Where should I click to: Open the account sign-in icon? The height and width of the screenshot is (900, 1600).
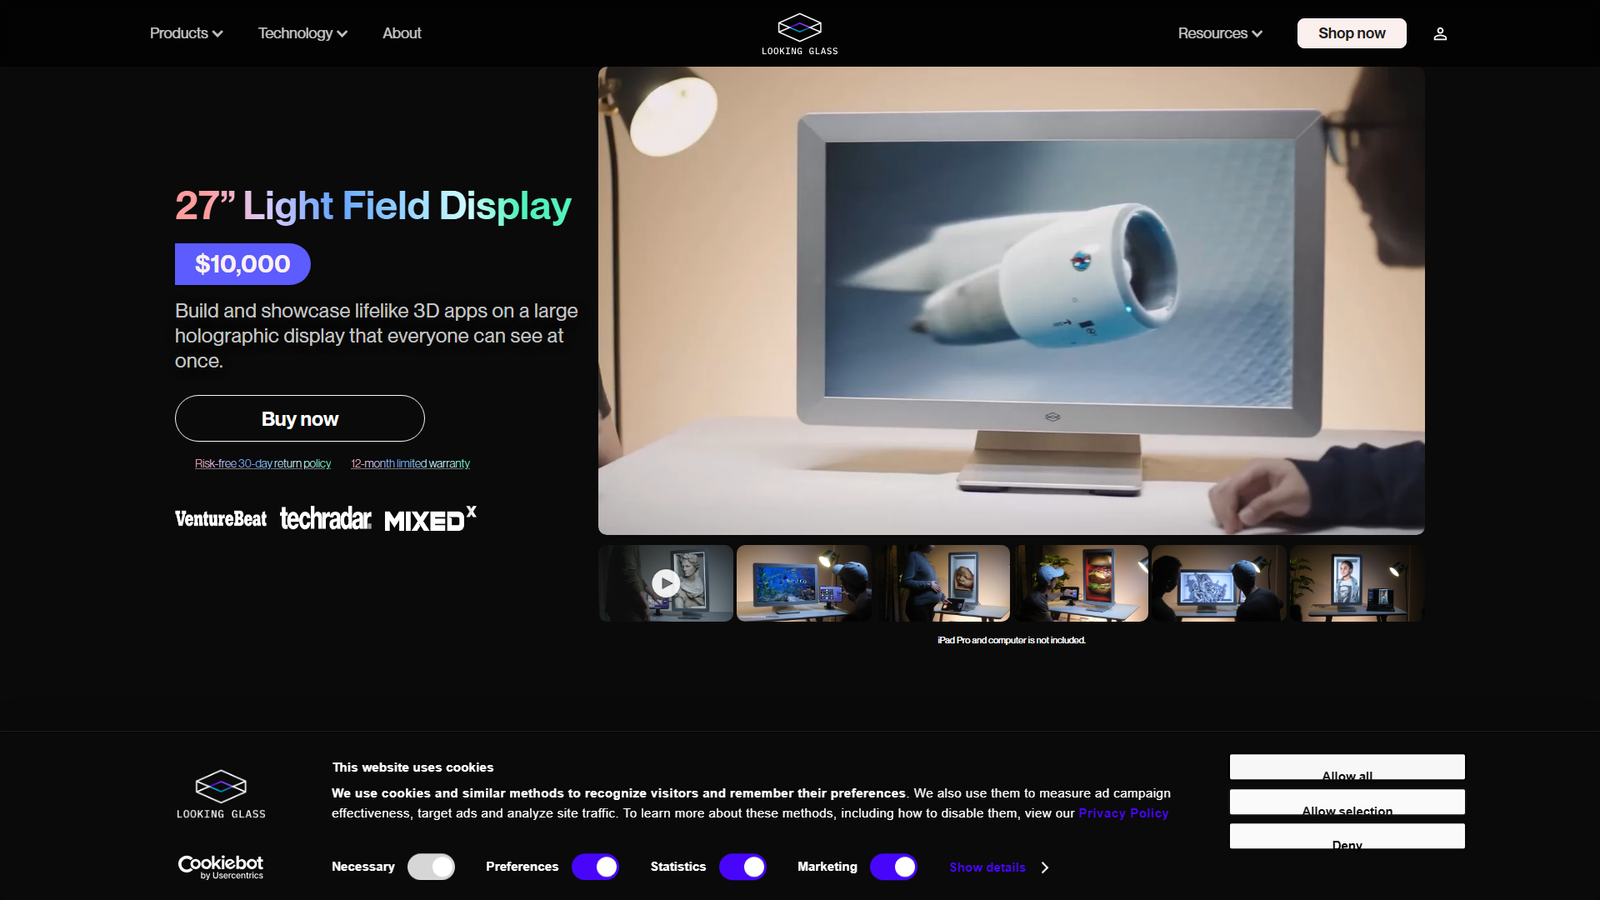point(1440,33)
